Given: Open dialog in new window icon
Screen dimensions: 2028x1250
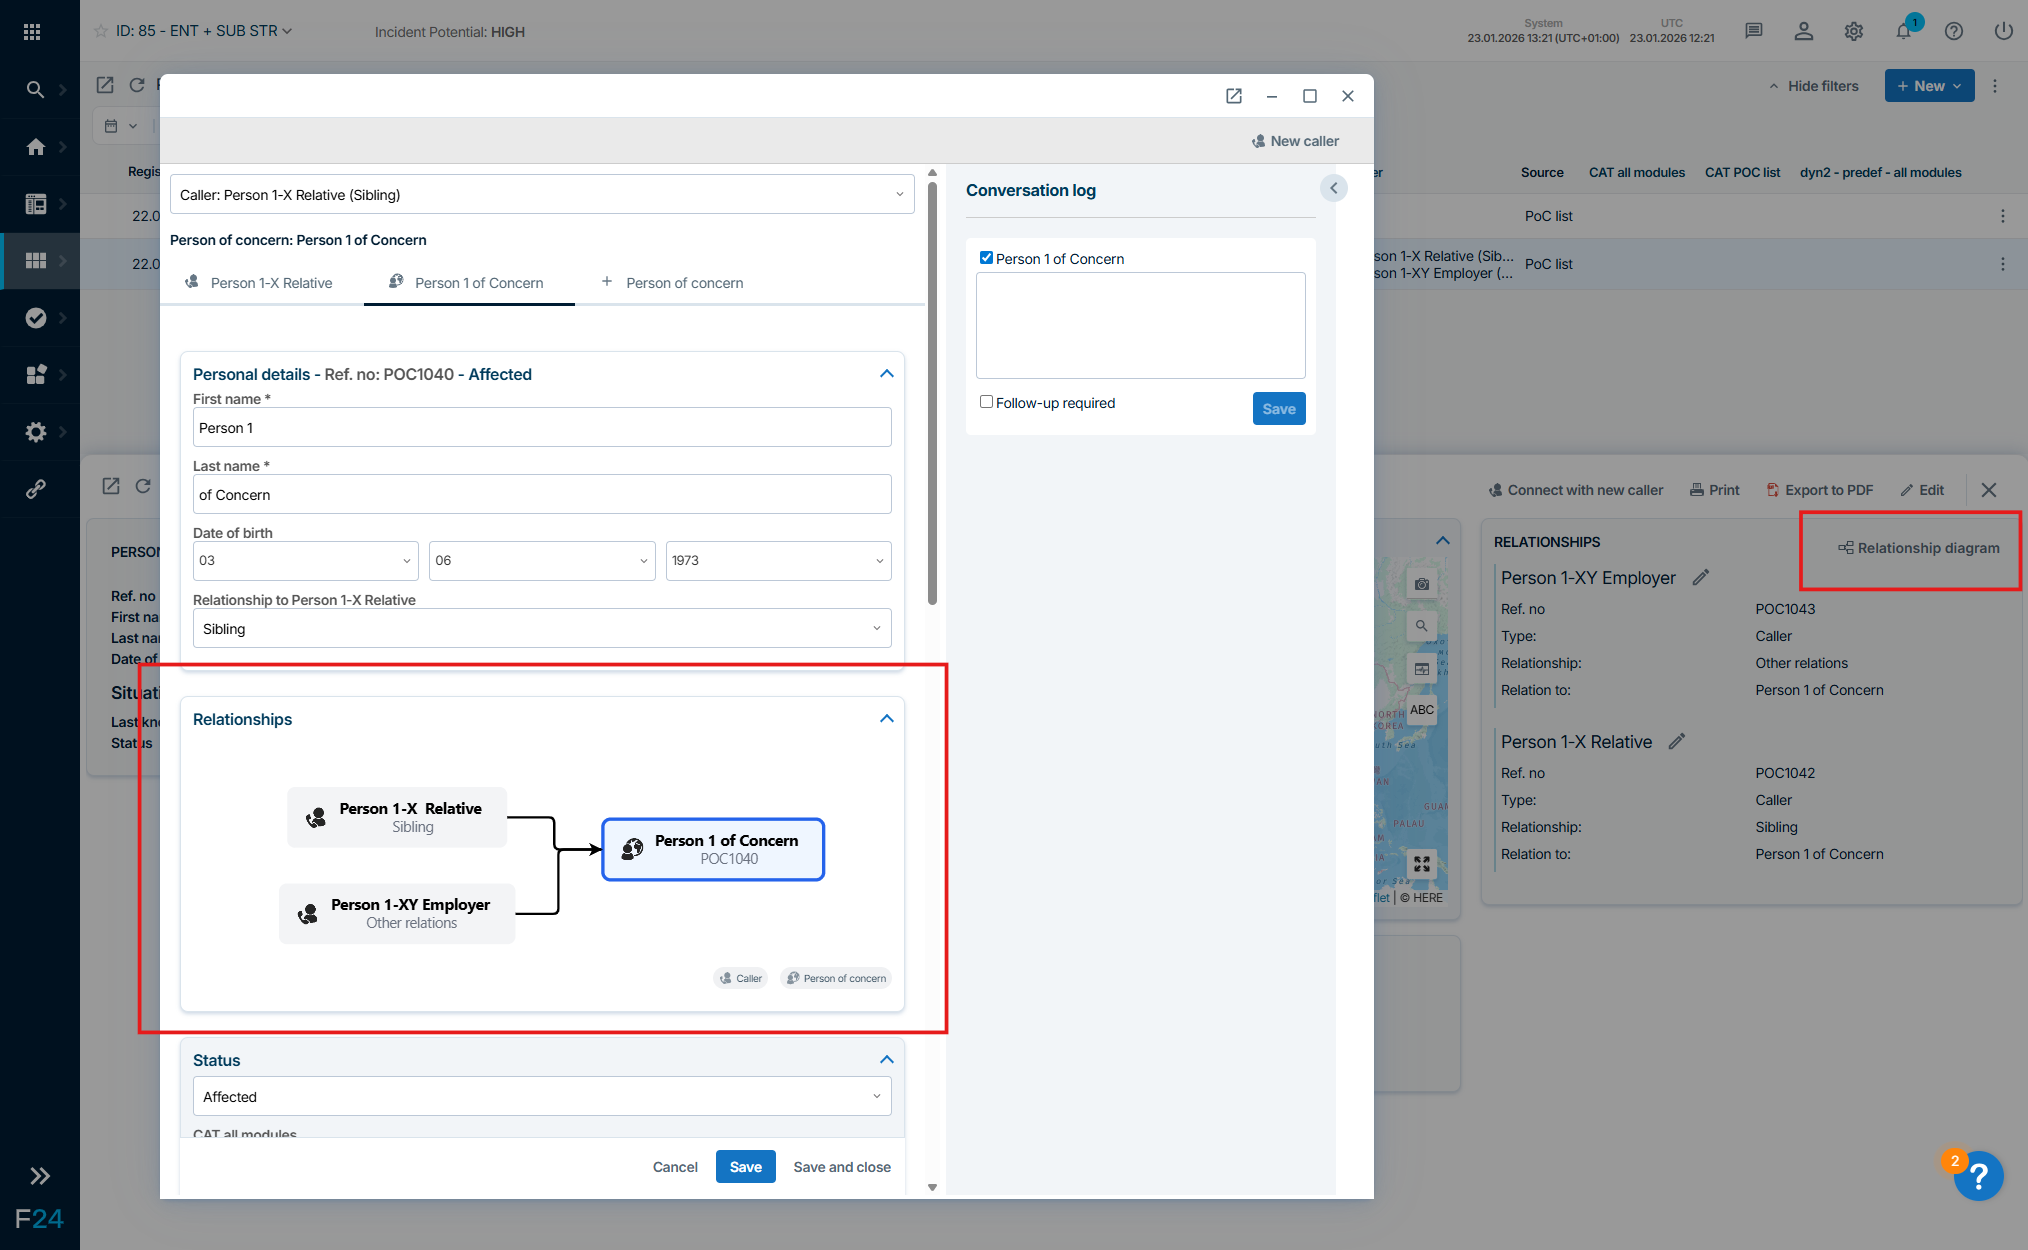Looking at the screenshot, I should [1233, 96].
